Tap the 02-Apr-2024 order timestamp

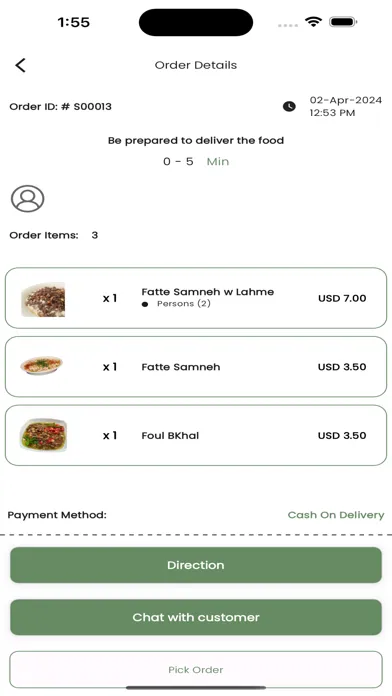click(x=345, y=107)
